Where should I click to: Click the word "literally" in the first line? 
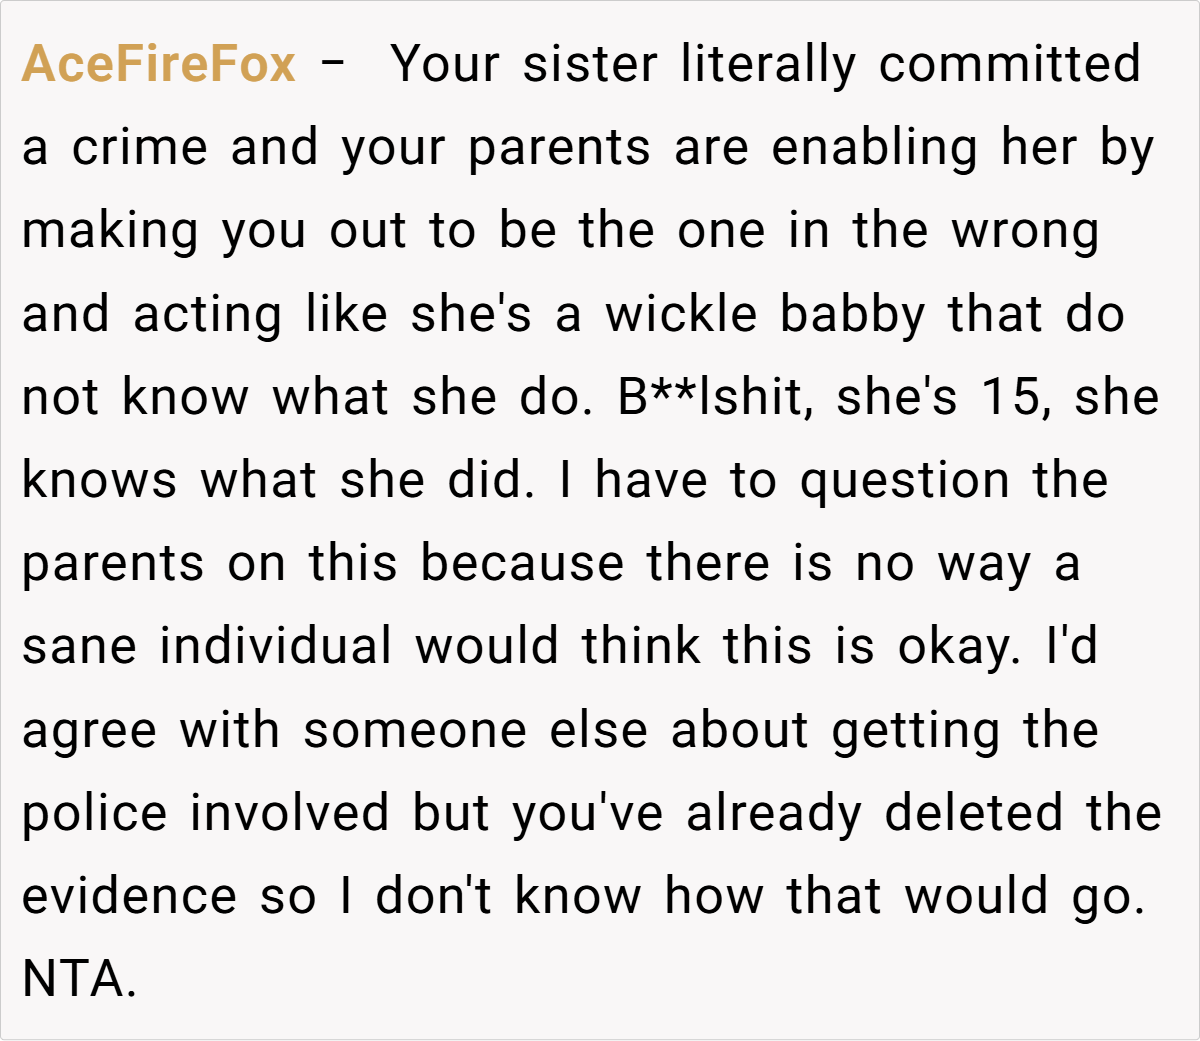point(768,65)
